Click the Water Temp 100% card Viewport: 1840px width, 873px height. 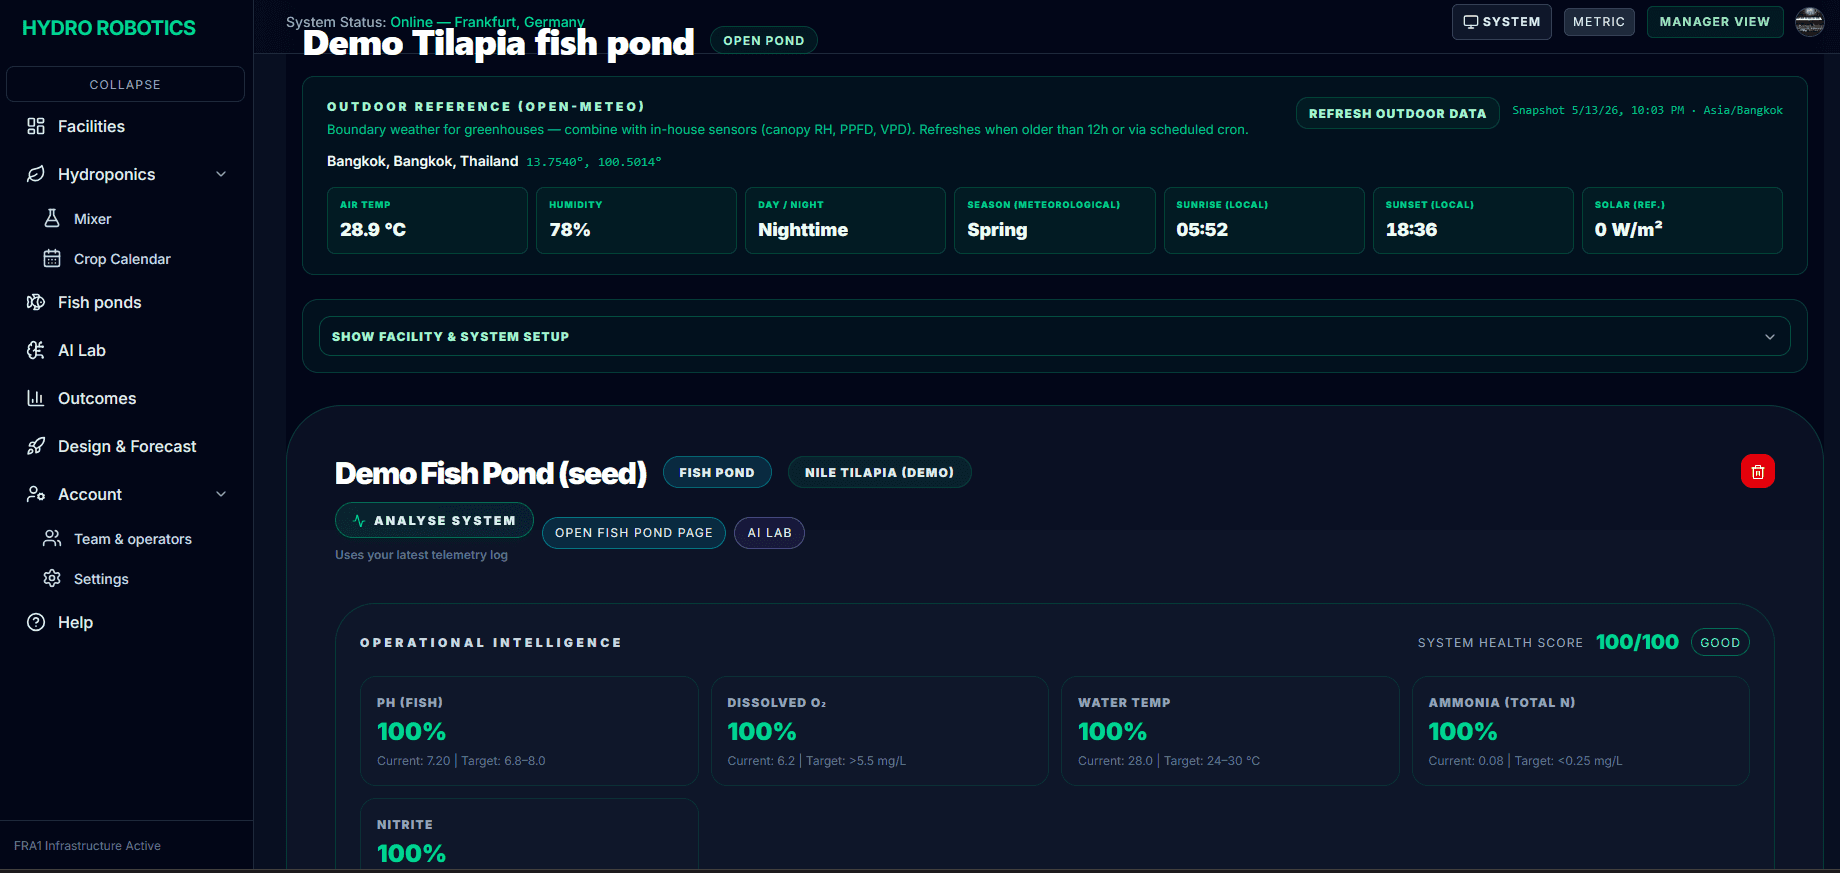[x=1230, y=731]
